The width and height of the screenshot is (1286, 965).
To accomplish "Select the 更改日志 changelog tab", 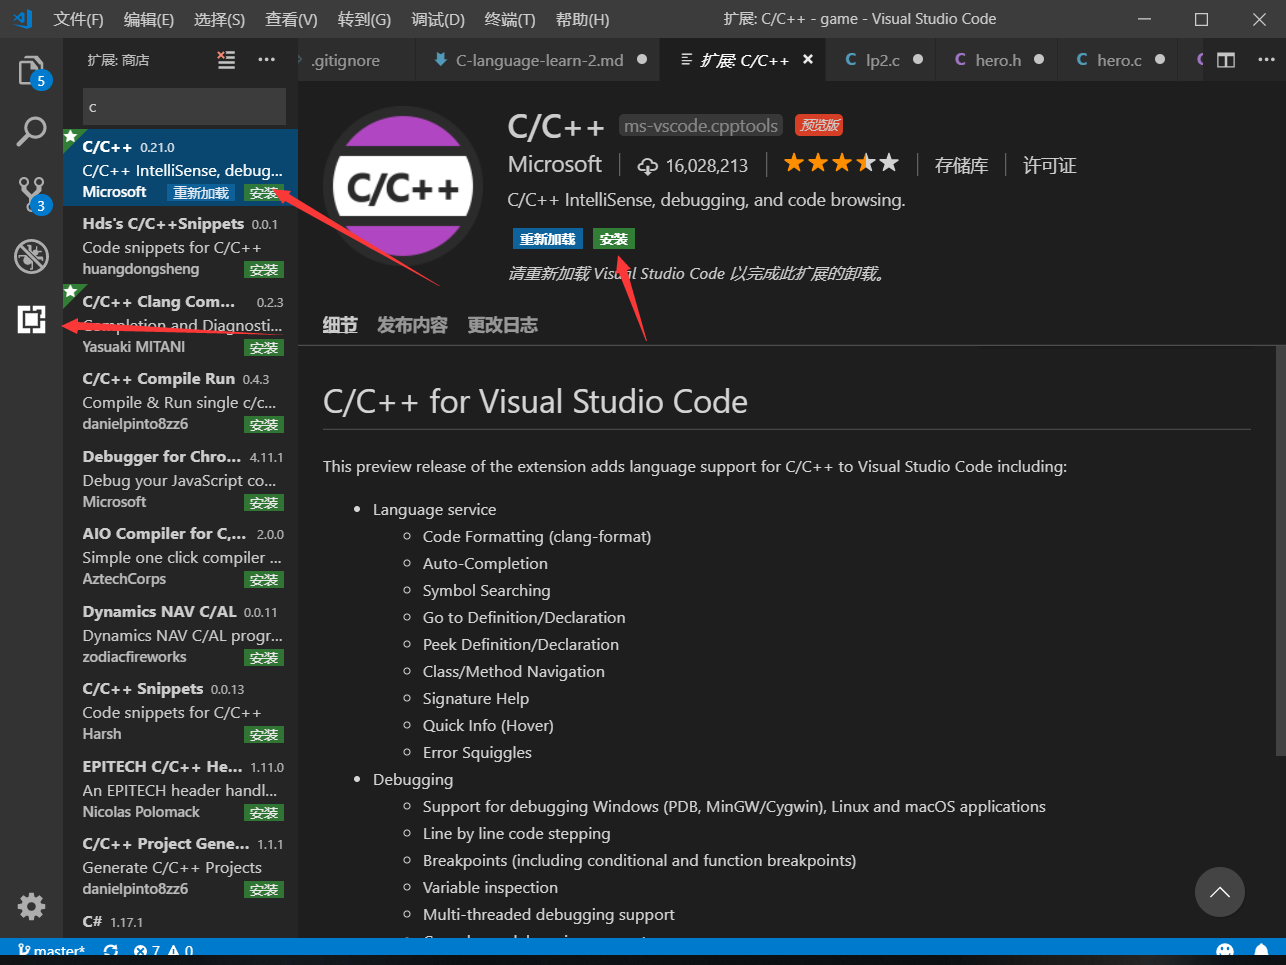I will tap(502, 325).
